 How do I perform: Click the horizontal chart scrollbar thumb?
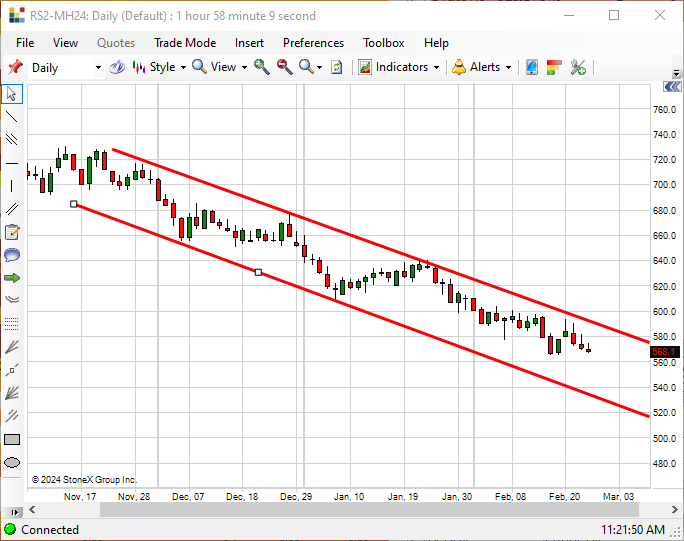tap(369, 509)
